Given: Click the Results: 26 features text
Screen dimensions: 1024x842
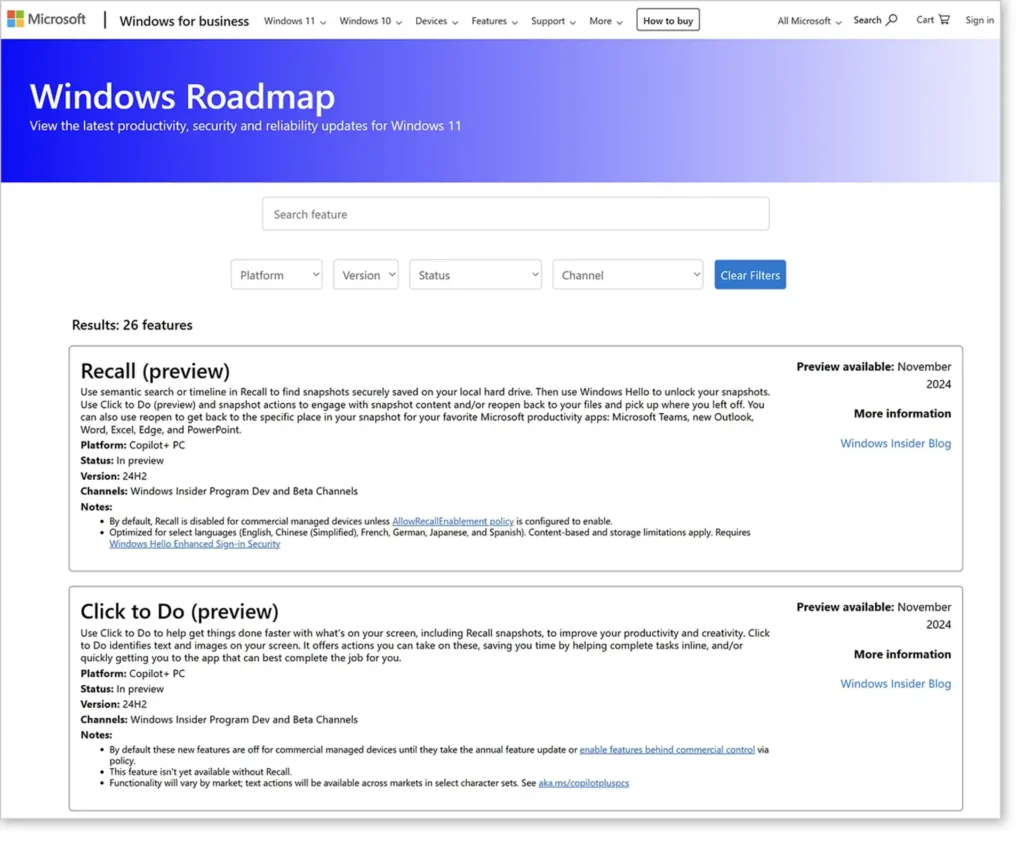Looking at the screenshot, I should click(132, 325).
